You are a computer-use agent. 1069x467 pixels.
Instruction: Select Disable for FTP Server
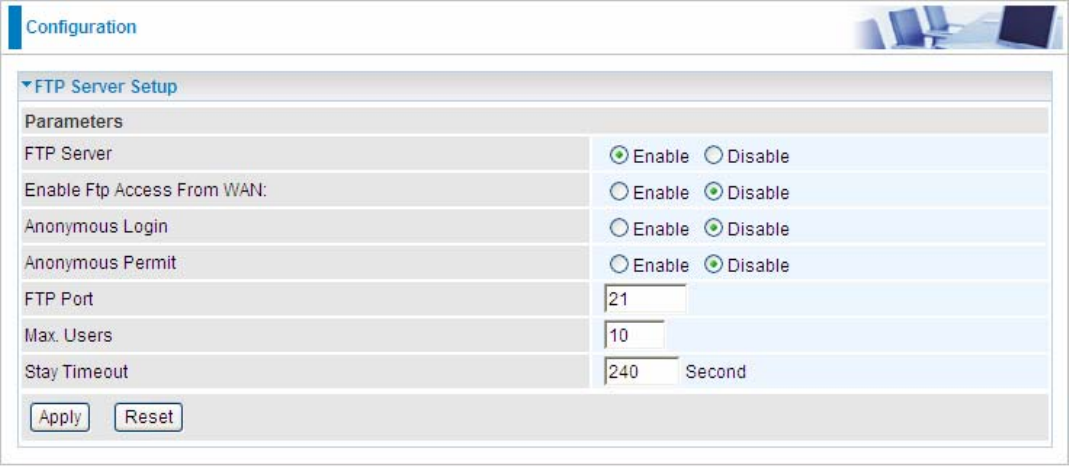(713, 156)
